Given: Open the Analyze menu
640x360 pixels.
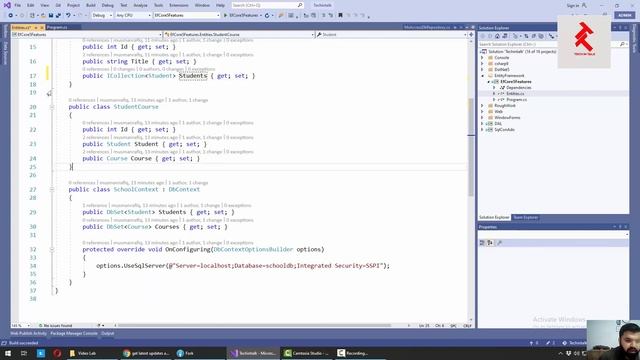Looking at the screenshot, I should tap(140, 5).
